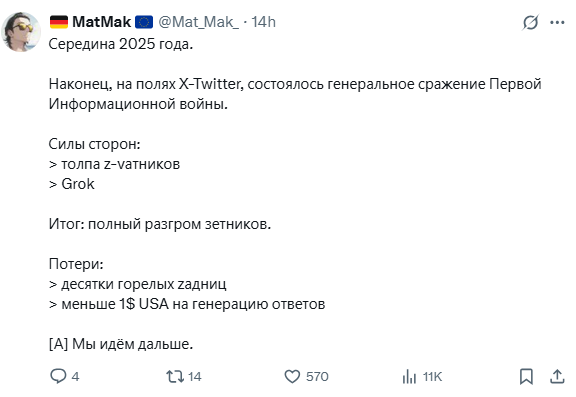Like the post with the heart icon

click(x=292, y=377)
